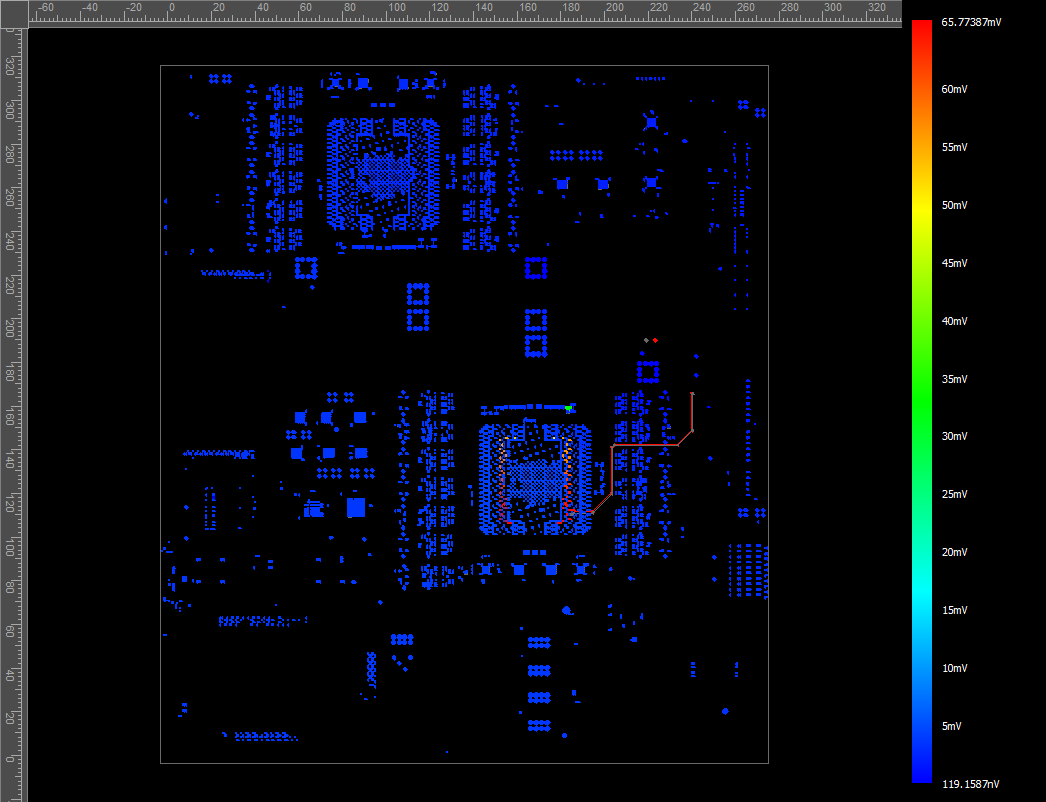
Task: Click the green pad above the lower BGA
Action: (x=568, y=408)
